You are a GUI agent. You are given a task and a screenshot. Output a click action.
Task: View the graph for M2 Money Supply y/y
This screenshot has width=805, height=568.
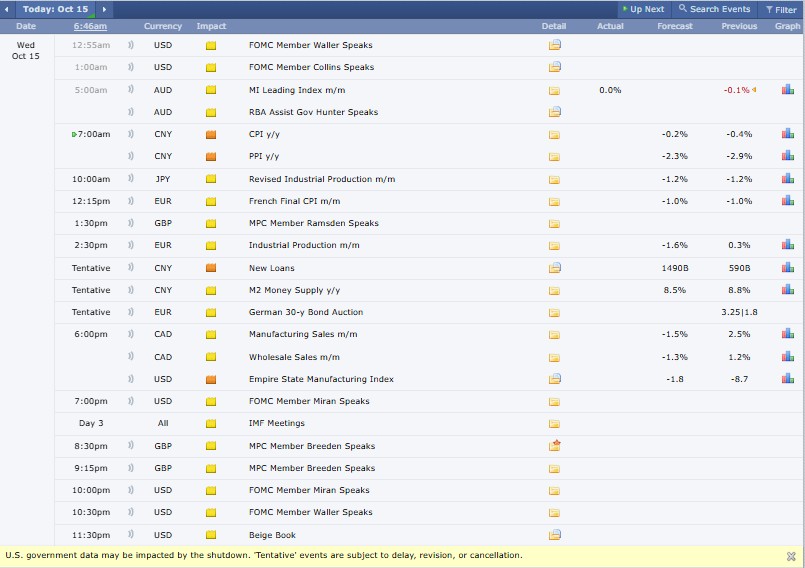tap(788, 290)
